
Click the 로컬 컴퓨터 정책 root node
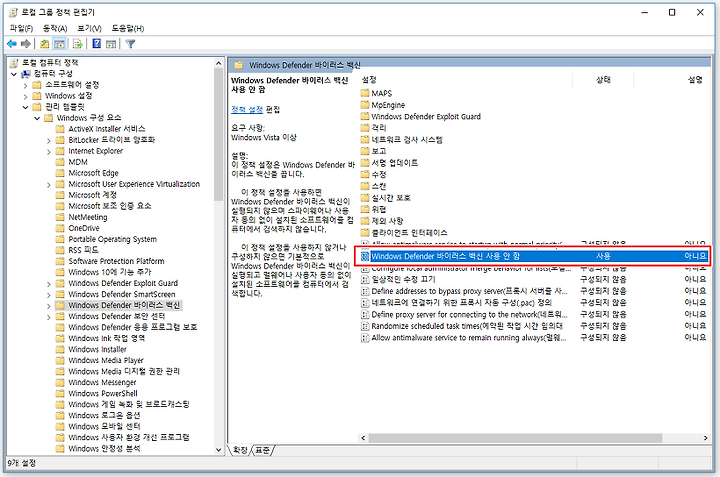point(45,62)
